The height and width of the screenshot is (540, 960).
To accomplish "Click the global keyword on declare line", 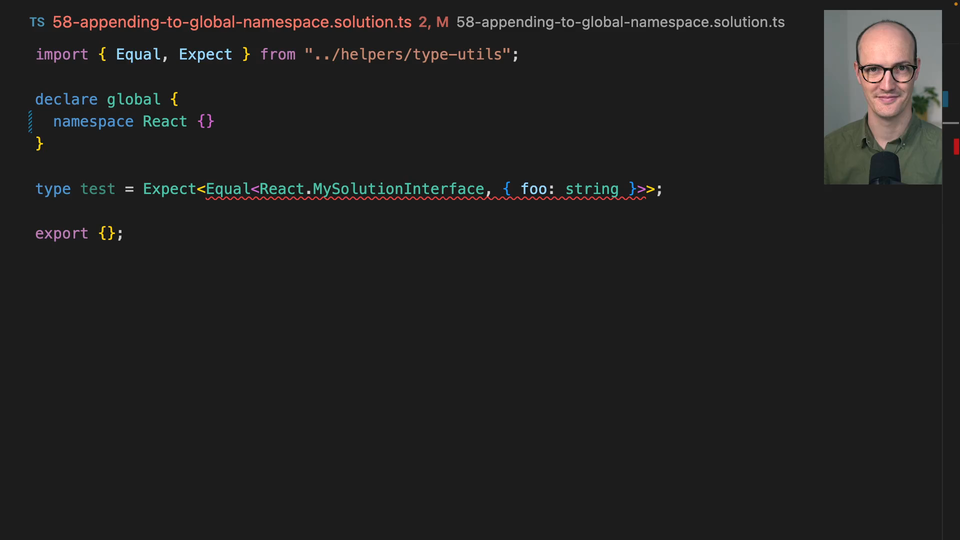I will click(x=133, y=99).
